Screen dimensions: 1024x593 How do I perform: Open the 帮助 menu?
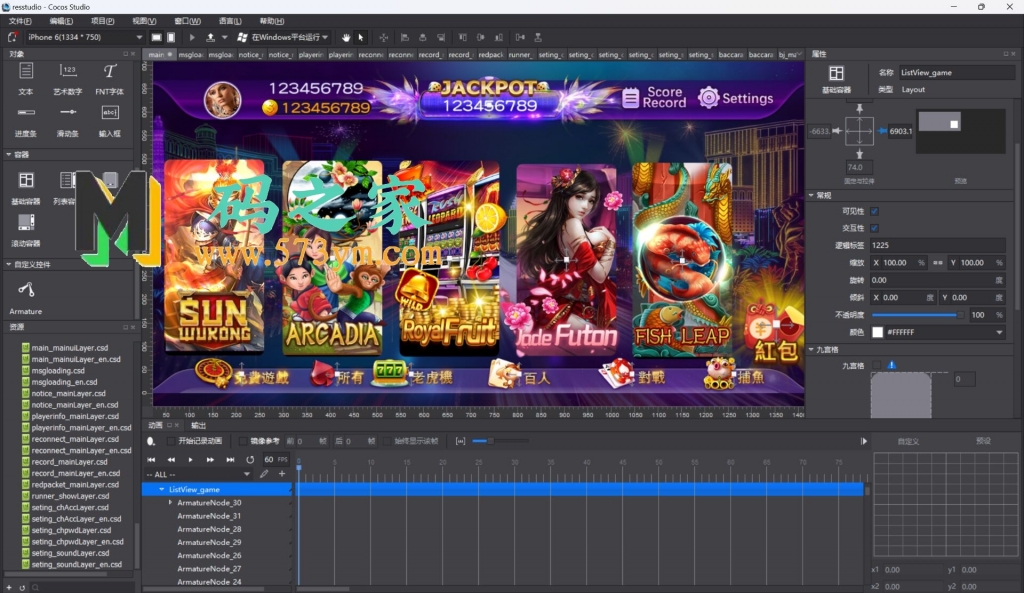tap(272, 21)
